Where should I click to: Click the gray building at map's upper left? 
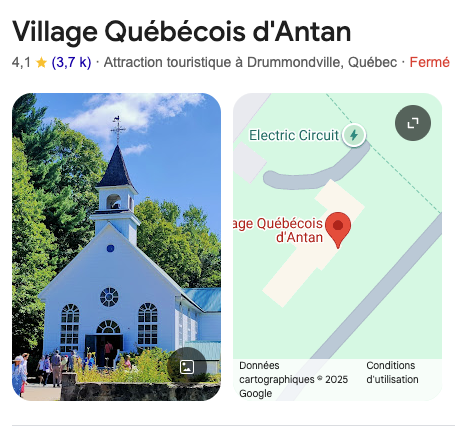[x=248, y=162]
